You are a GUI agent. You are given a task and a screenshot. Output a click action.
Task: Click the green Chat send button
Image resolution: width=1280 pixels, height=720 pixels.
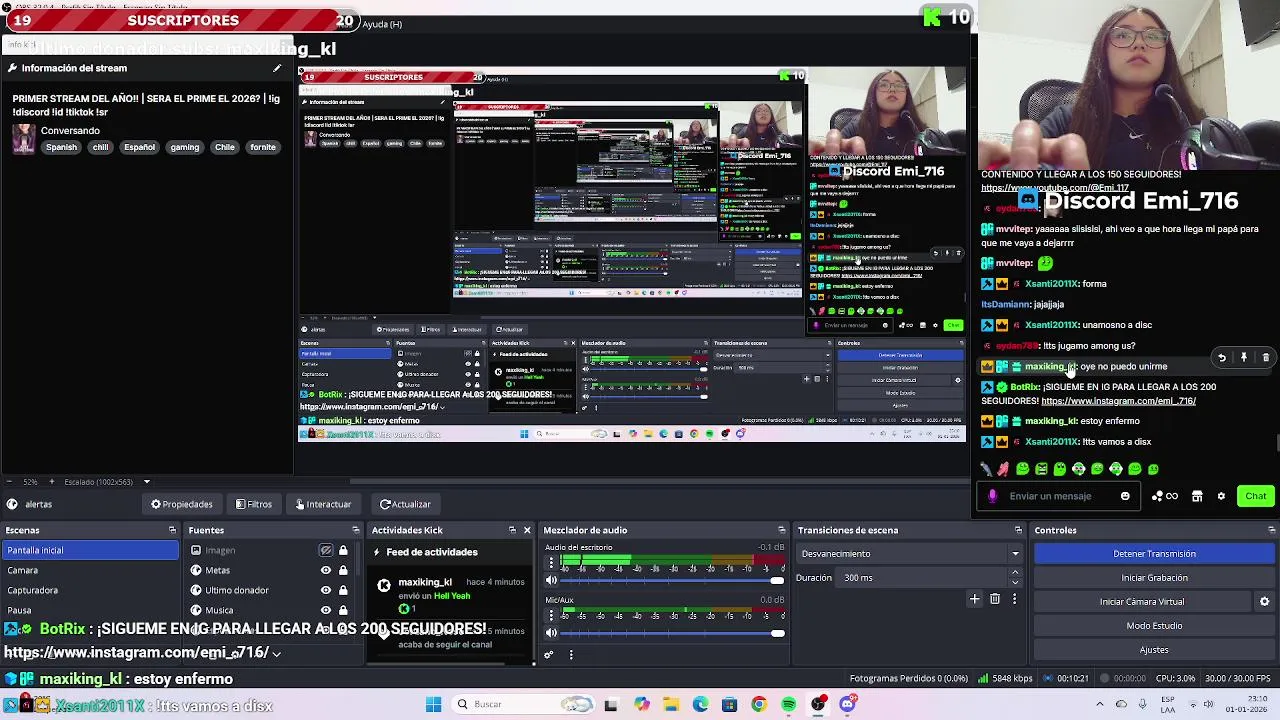1256,496
